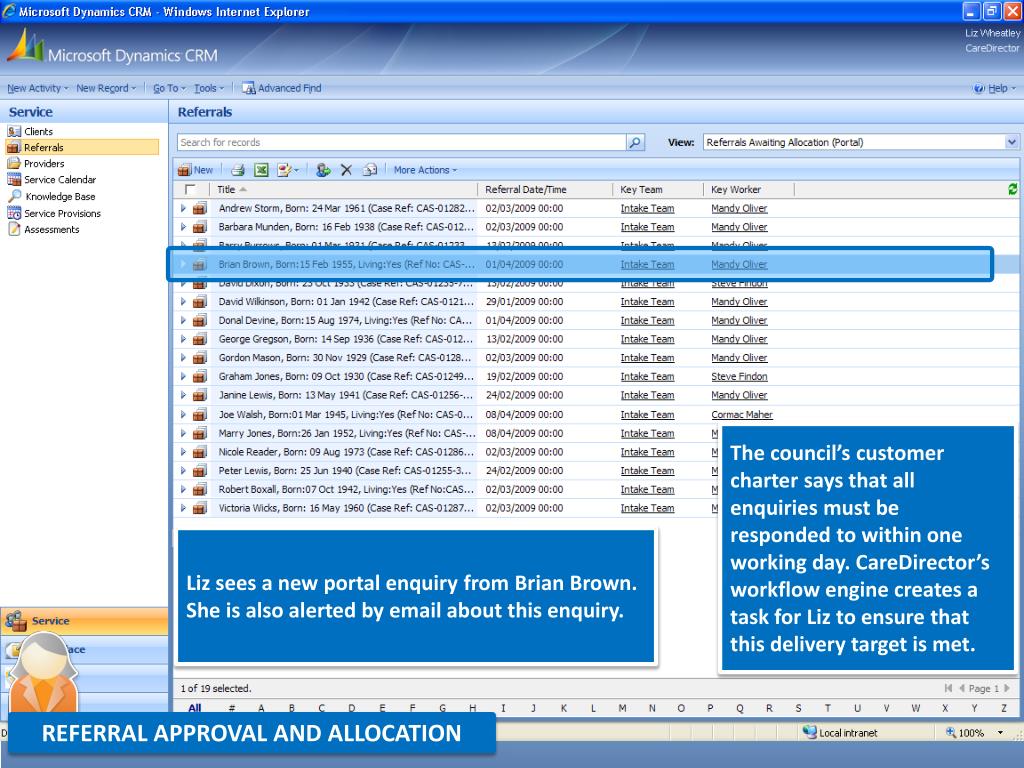Screen dimensions: 1024x768
Task: Click the 19/02/2009 00:00 date cell
Action: coord(524,377)
